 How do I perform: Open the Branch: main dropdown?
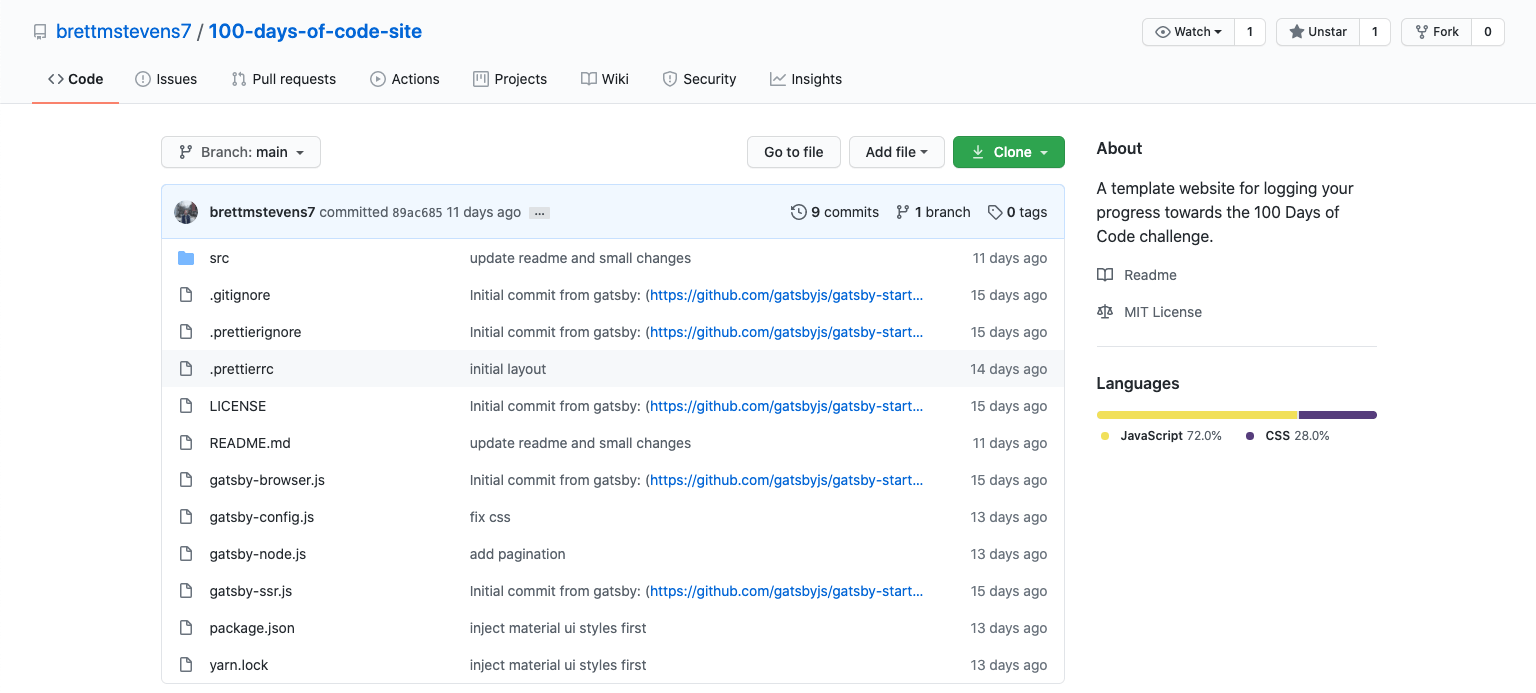(240, 152)
